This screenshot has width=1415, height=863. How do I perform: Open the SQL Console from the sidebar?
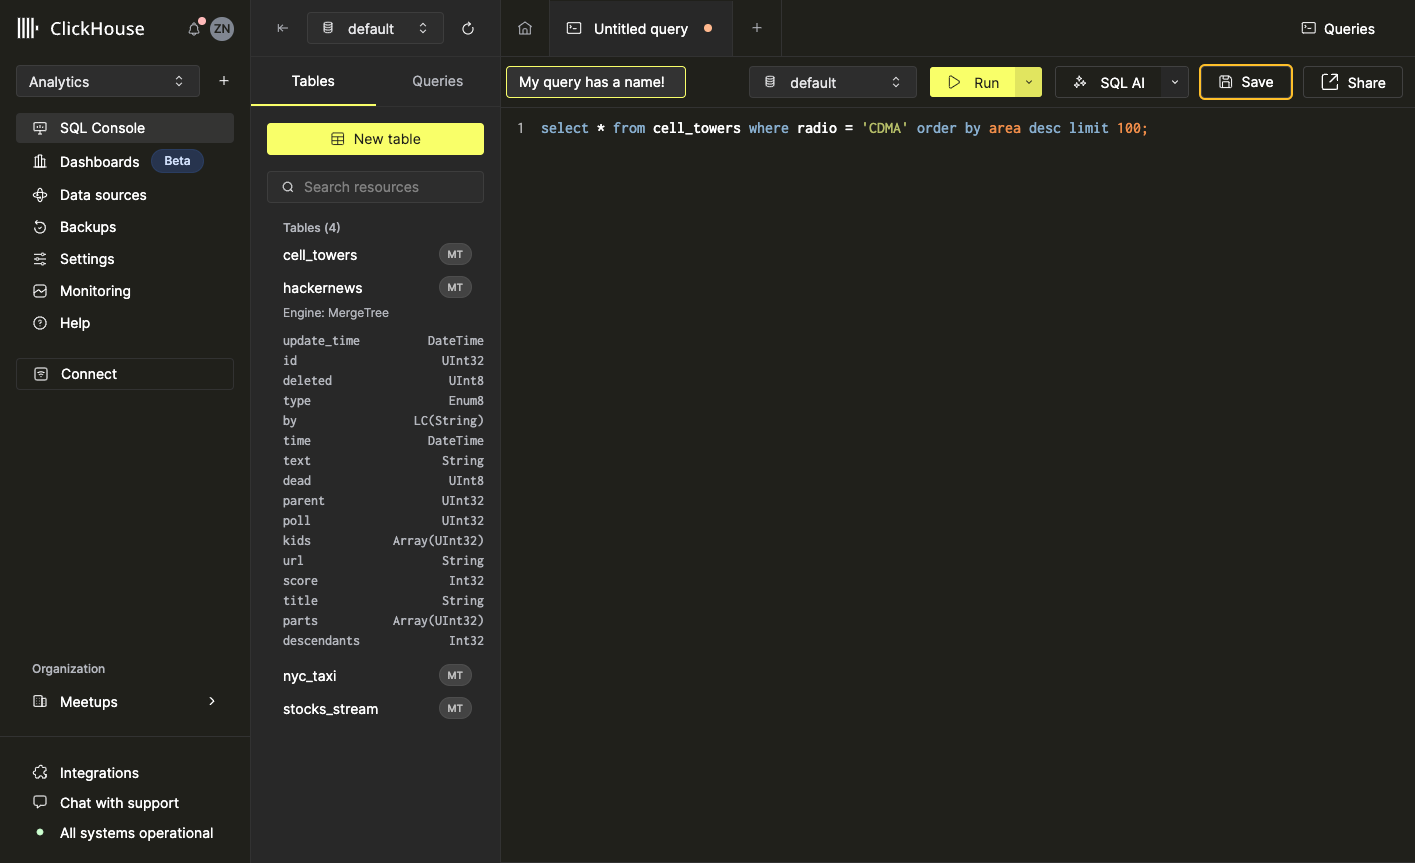pyautogui.click(x=103, y=127)
